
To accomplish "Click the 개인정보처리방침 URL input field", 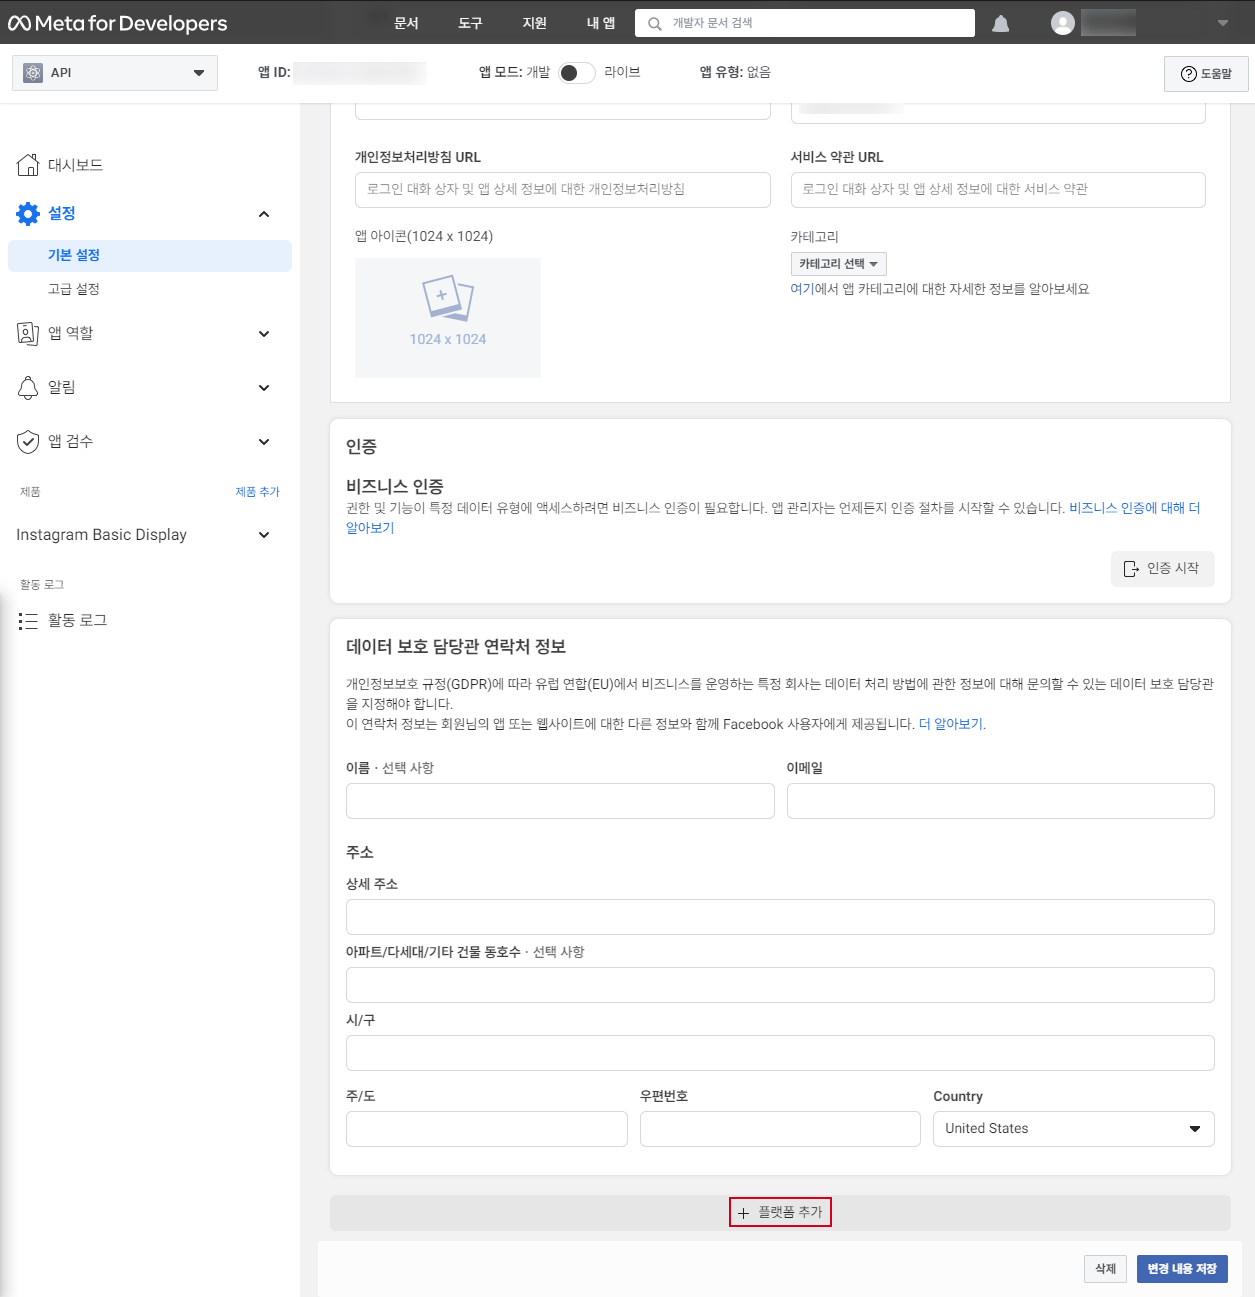I will point(563,190).
